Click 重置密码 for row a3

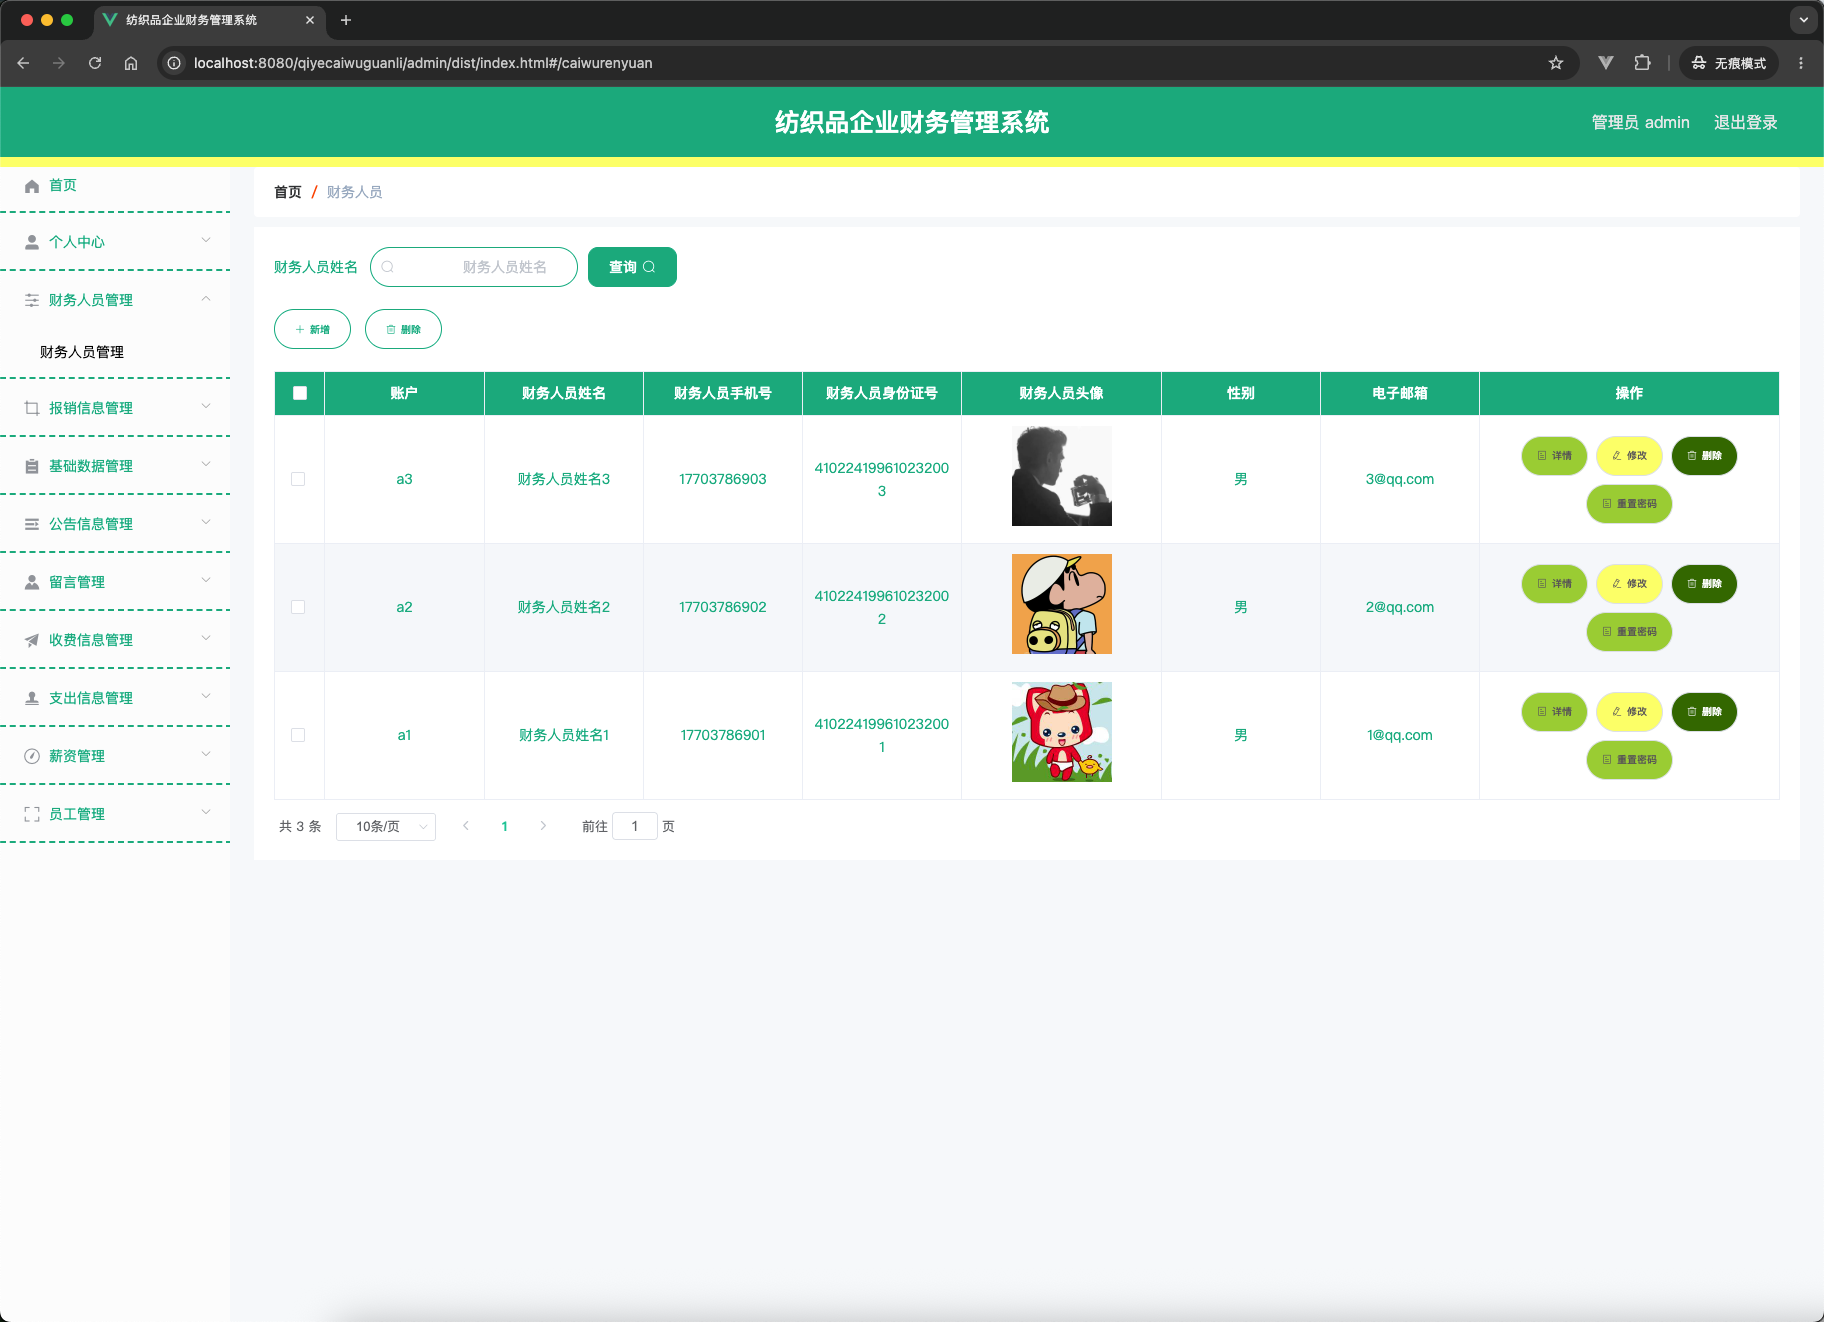[x=1629, y=504]
